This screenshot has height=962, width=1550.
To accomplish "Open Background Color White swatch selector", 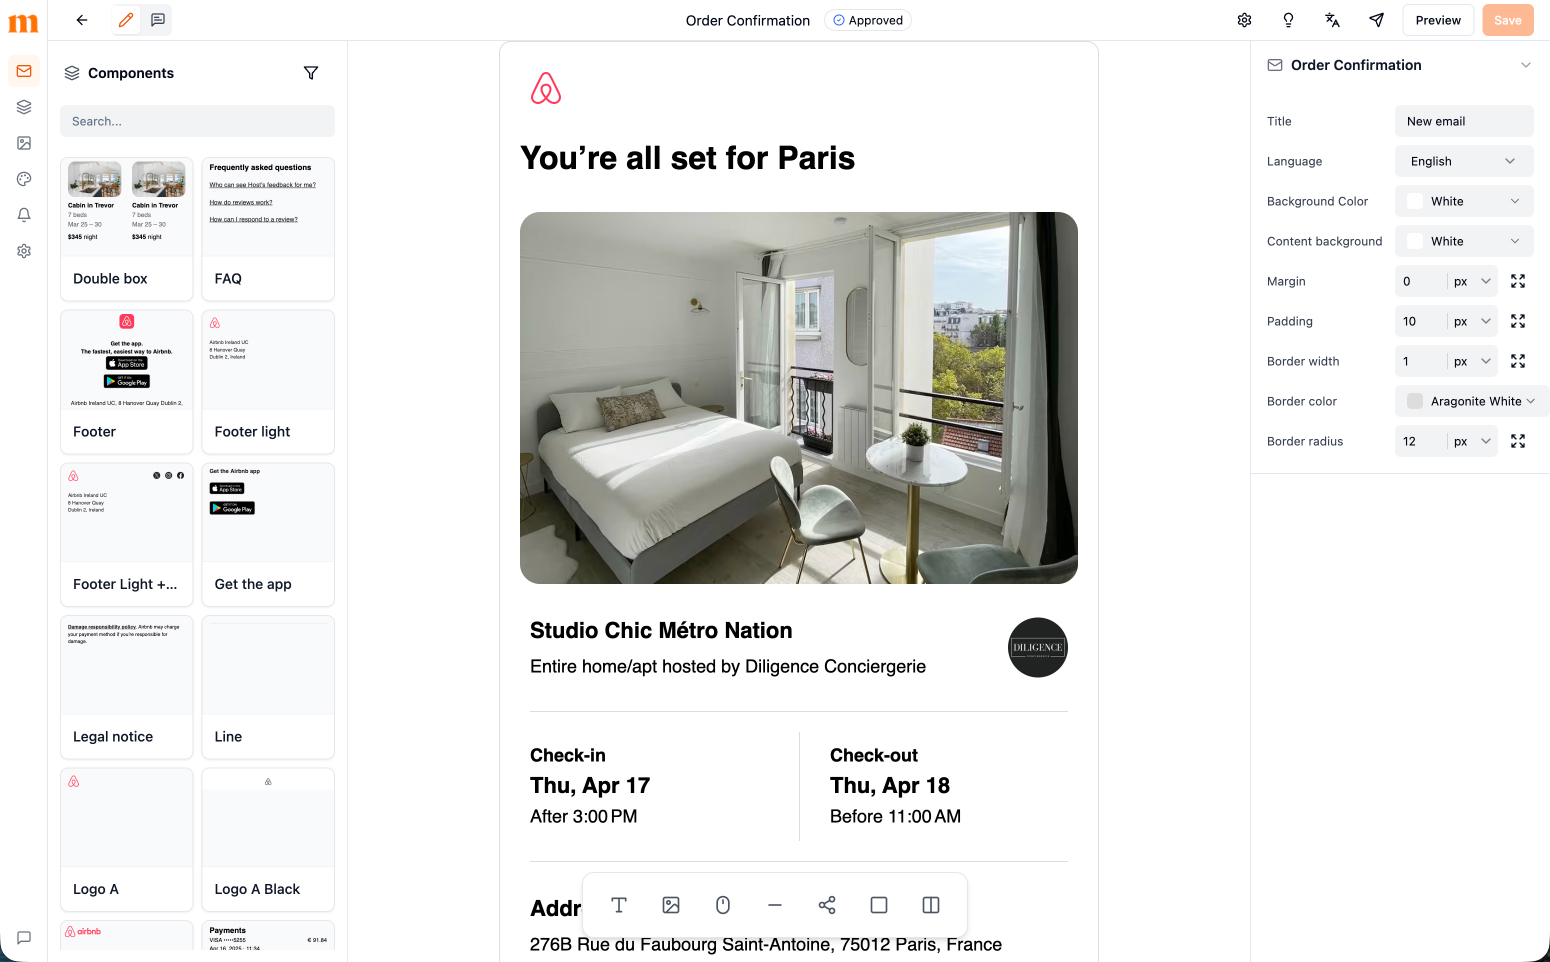I will point(1464,201).
